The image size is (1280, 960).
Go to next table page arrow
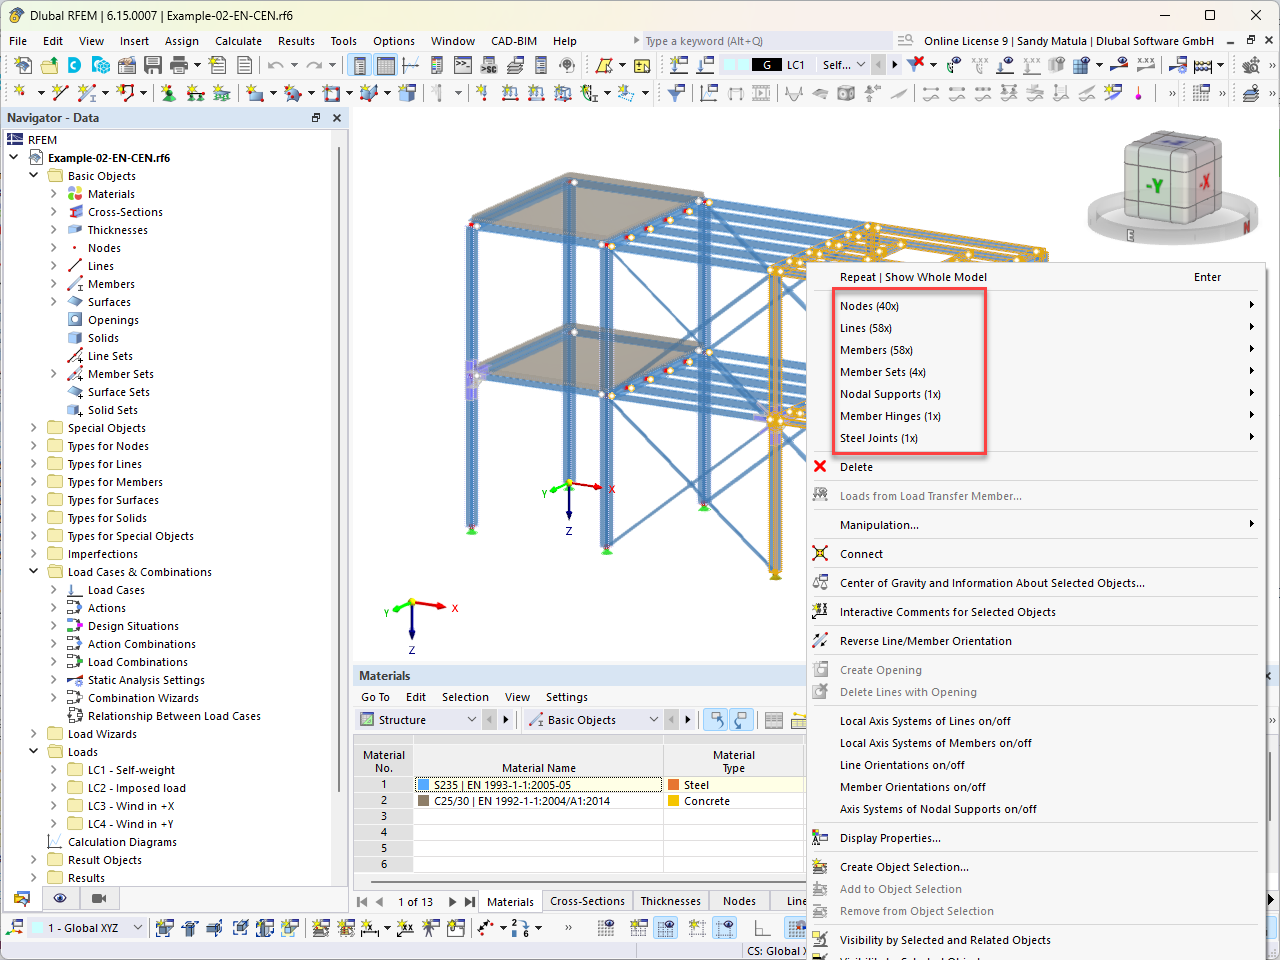pos(452,902)
